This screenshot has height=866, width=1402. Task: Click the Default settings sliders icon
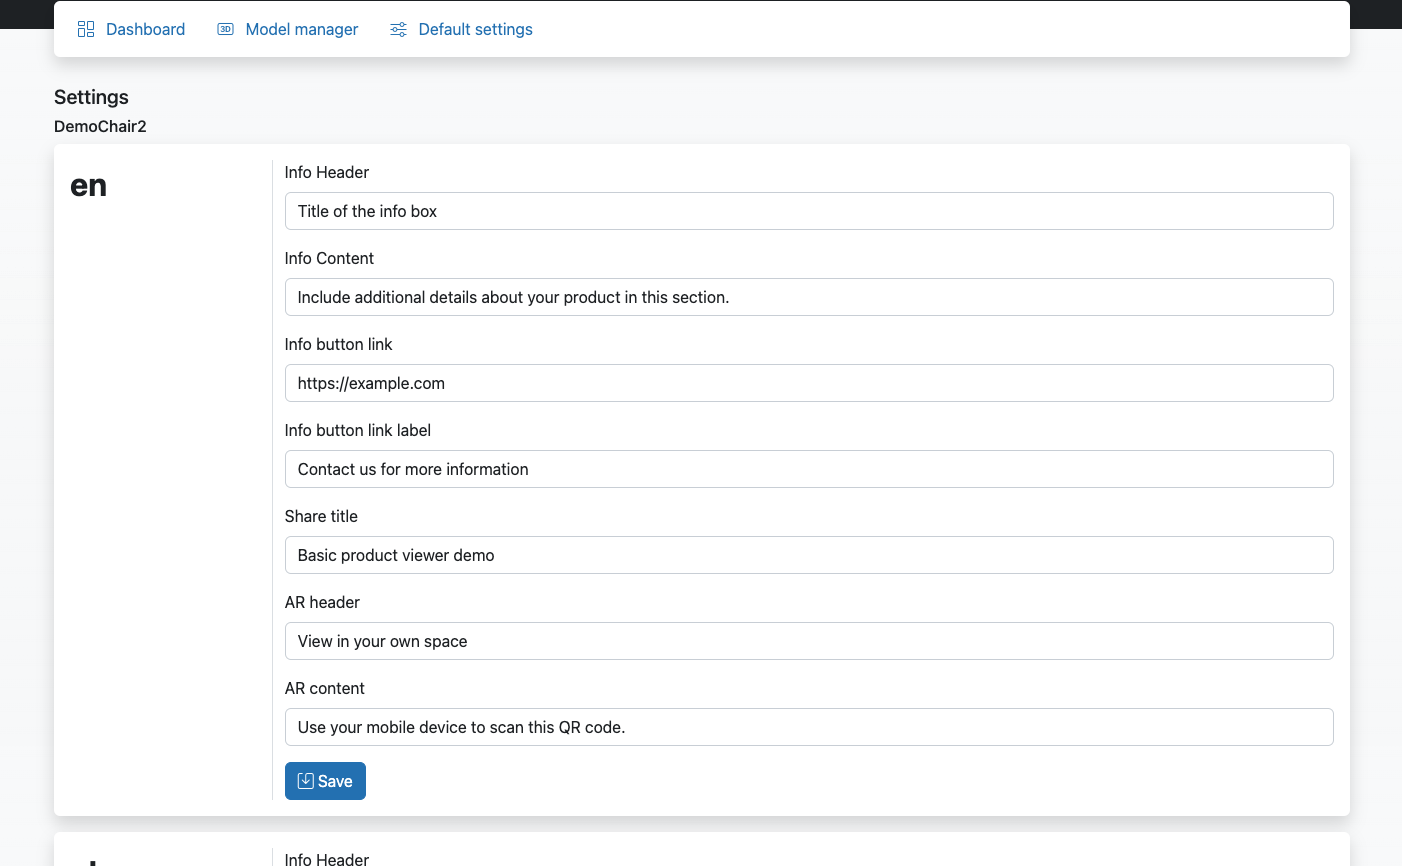tap(398, 29)
